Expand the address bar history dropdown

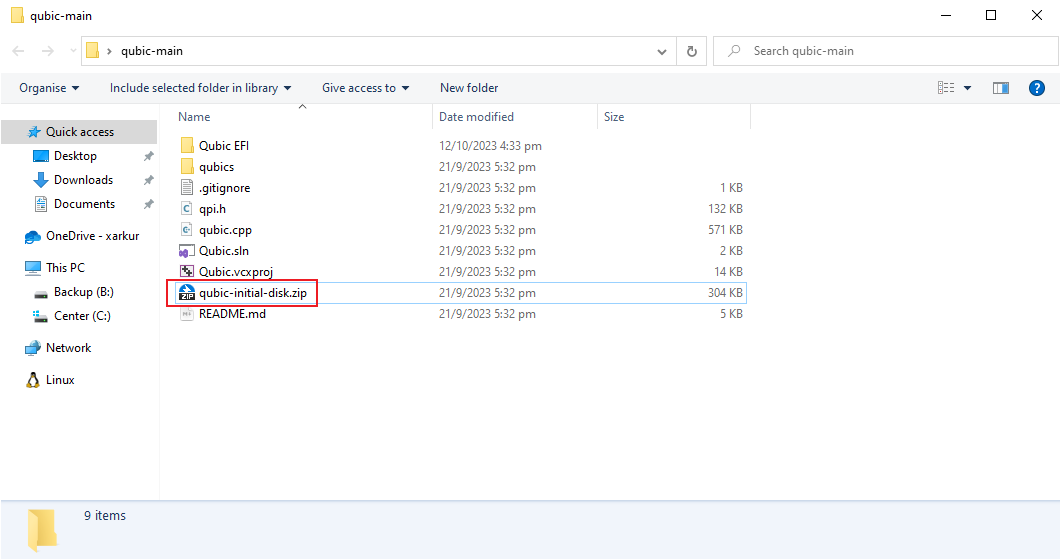click(662, 51)
